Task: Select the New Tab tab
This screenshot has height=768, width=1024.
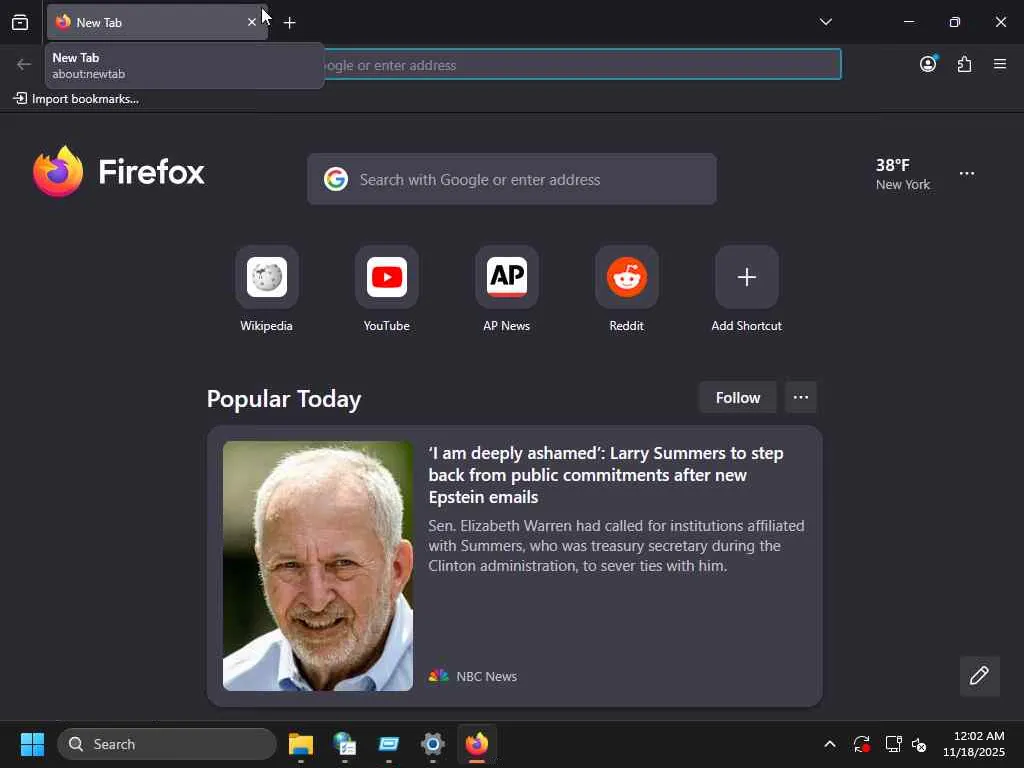Action: pos(157,22)
